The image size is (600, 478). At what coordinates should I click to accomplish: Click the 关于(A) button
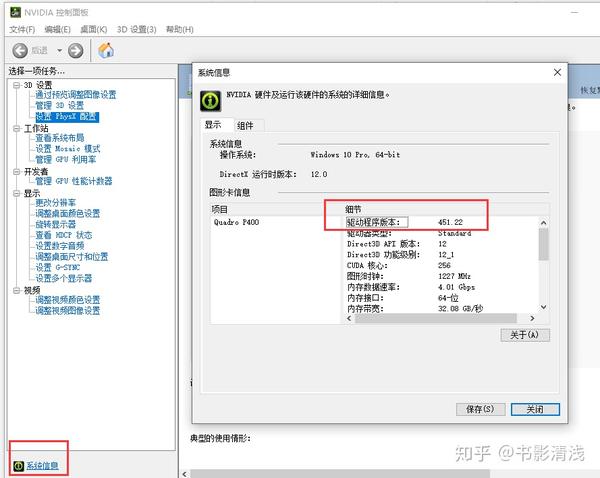(525, 335)
